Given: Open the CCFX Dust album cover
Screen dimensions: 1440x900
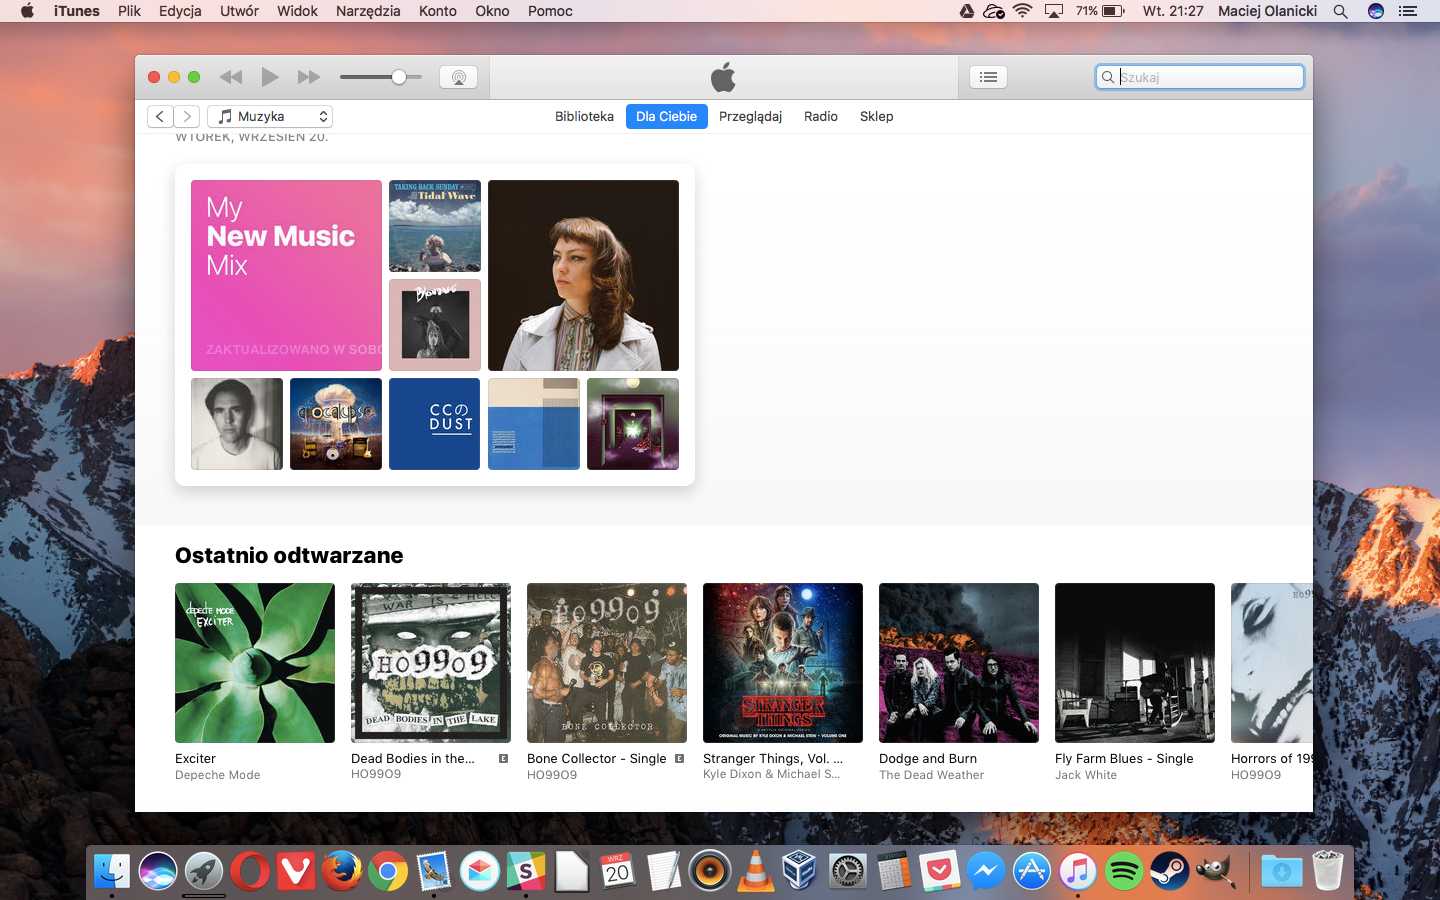Looking at the screenshot, I should (435, 424).
